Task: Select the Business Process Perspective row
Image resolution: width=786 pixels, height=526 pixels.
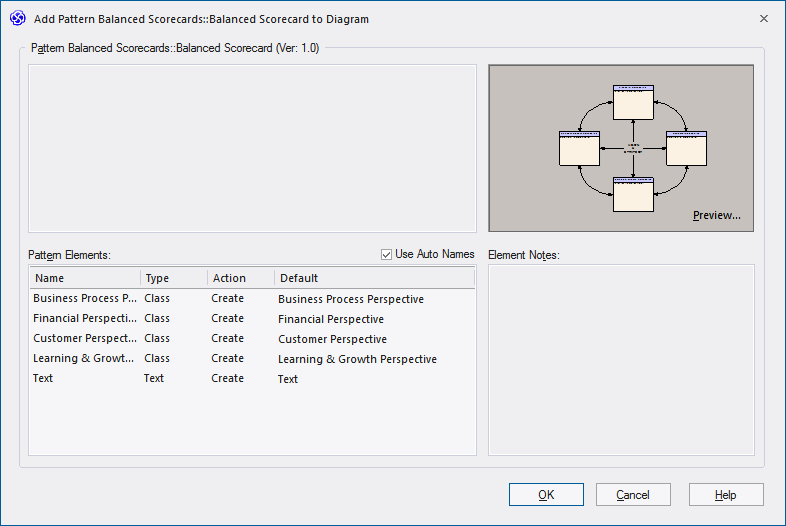Action: (85, 299)
